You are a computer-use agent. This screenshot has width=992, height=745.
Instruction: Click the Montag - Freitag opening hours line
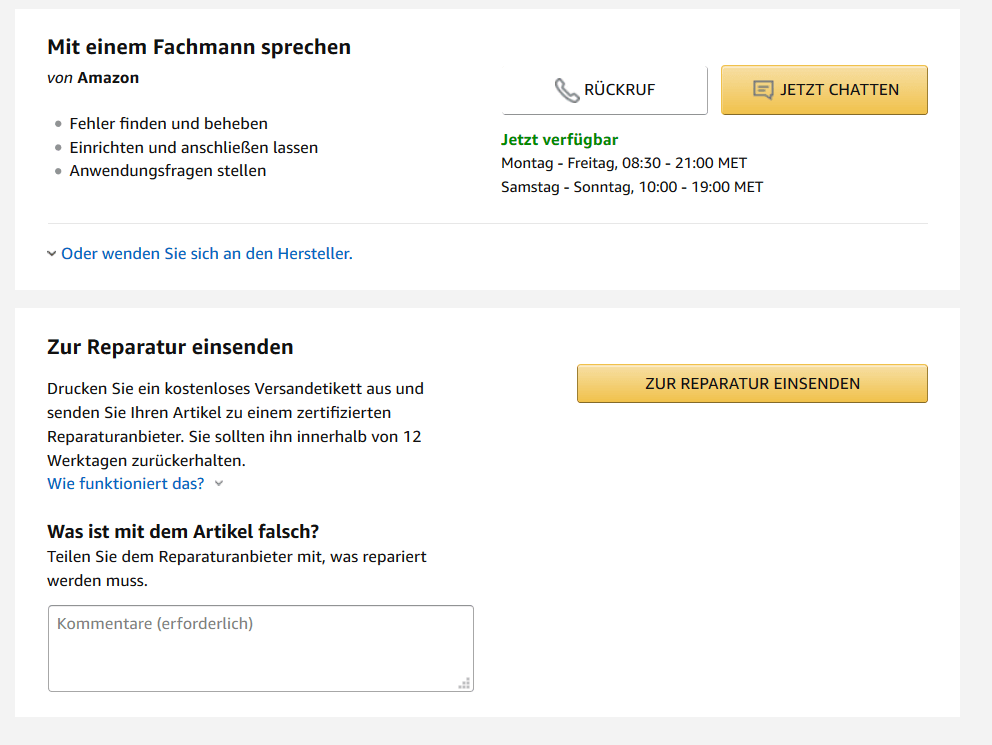624,163
